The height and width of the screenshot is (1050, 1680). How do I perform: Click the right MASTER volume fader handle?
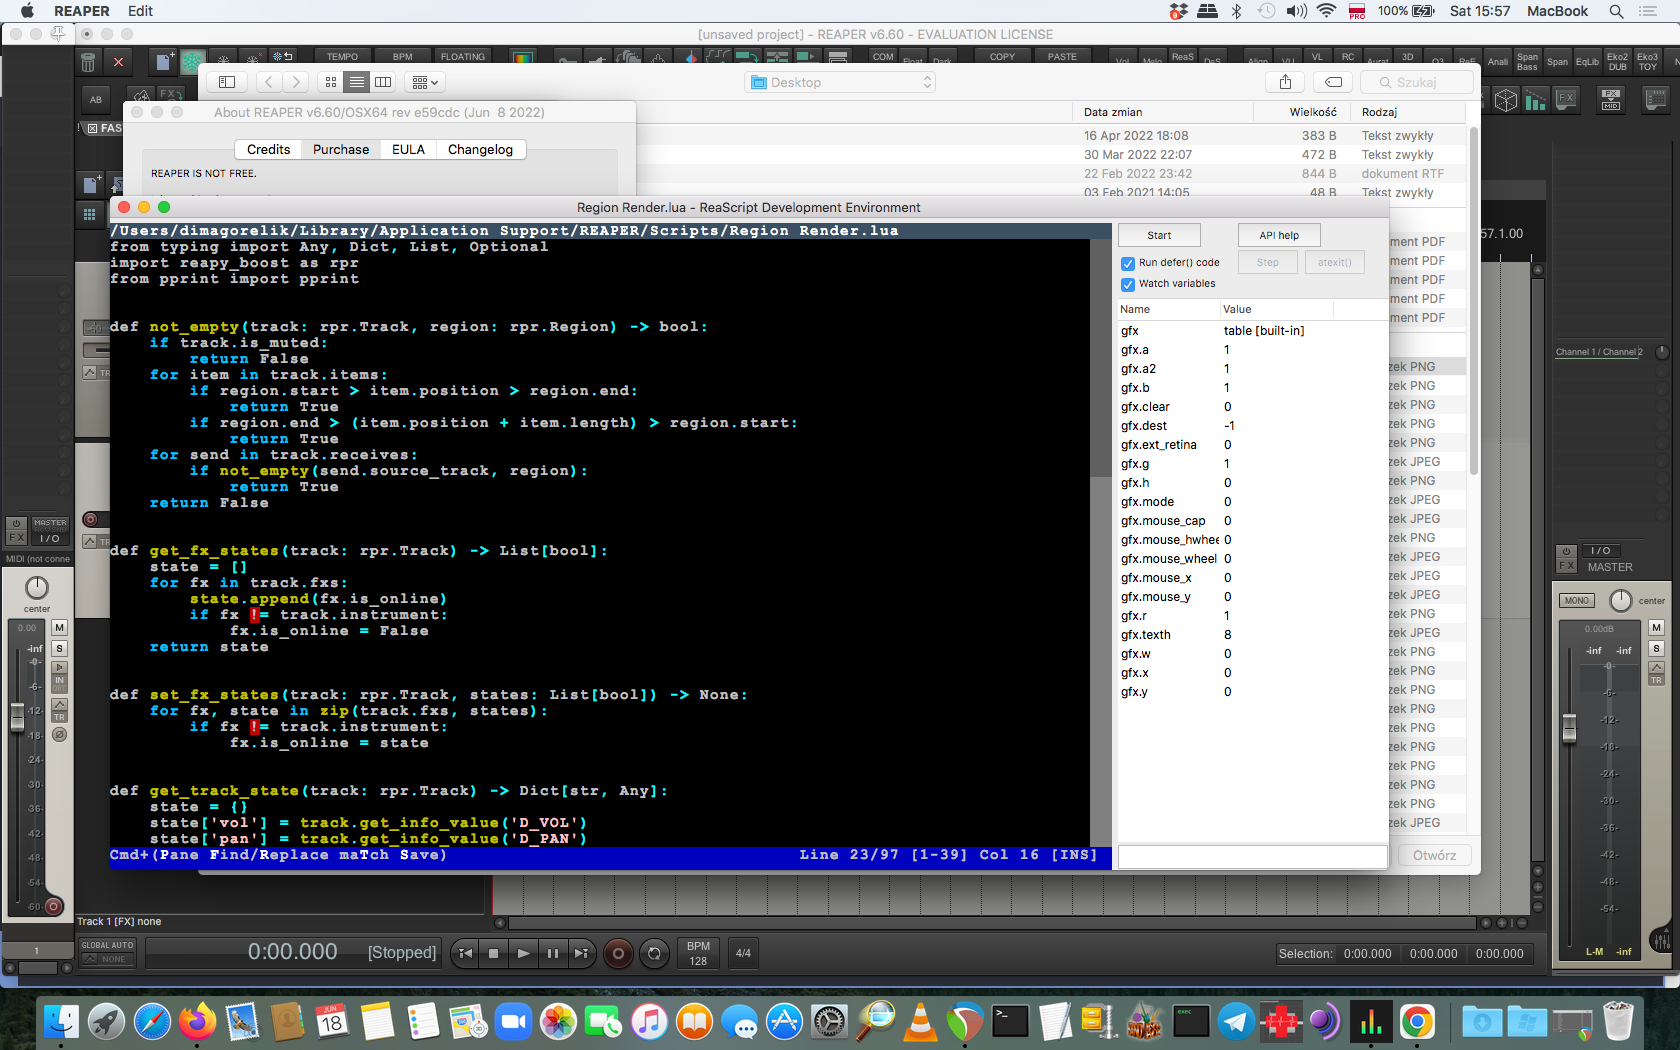pyautogui.click(x=1569, y=729)
